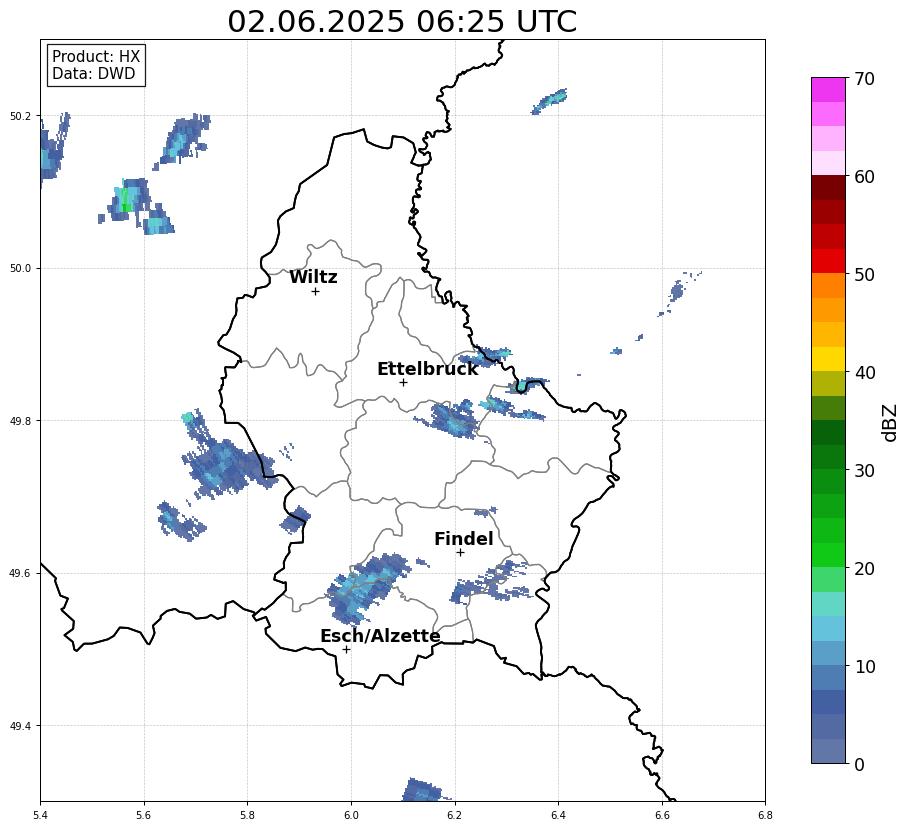Viewport: 909px width, 829px height.
Task: Click the radar echo southeast of Findel
Action: [x=493, y=583]
